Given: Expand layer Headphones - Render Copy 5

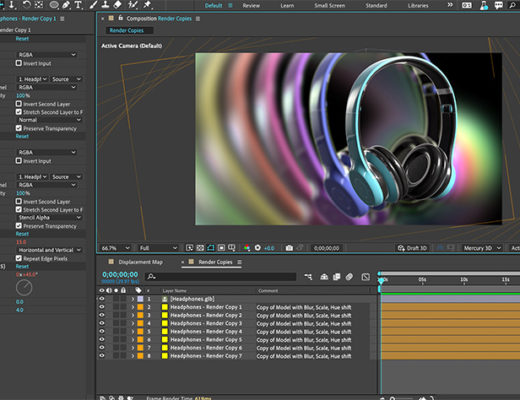Looking at the screenshot, I should pos(133,340).
